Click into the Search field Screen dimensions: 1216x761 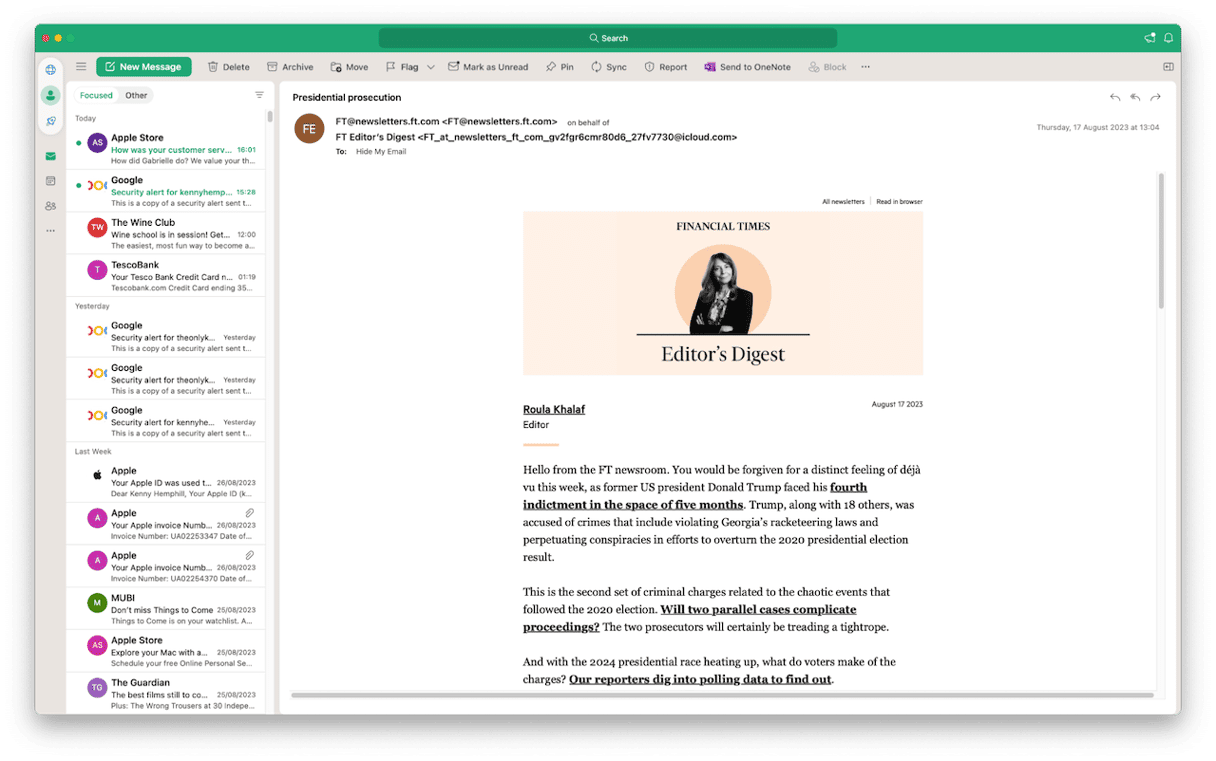point(608,38)
